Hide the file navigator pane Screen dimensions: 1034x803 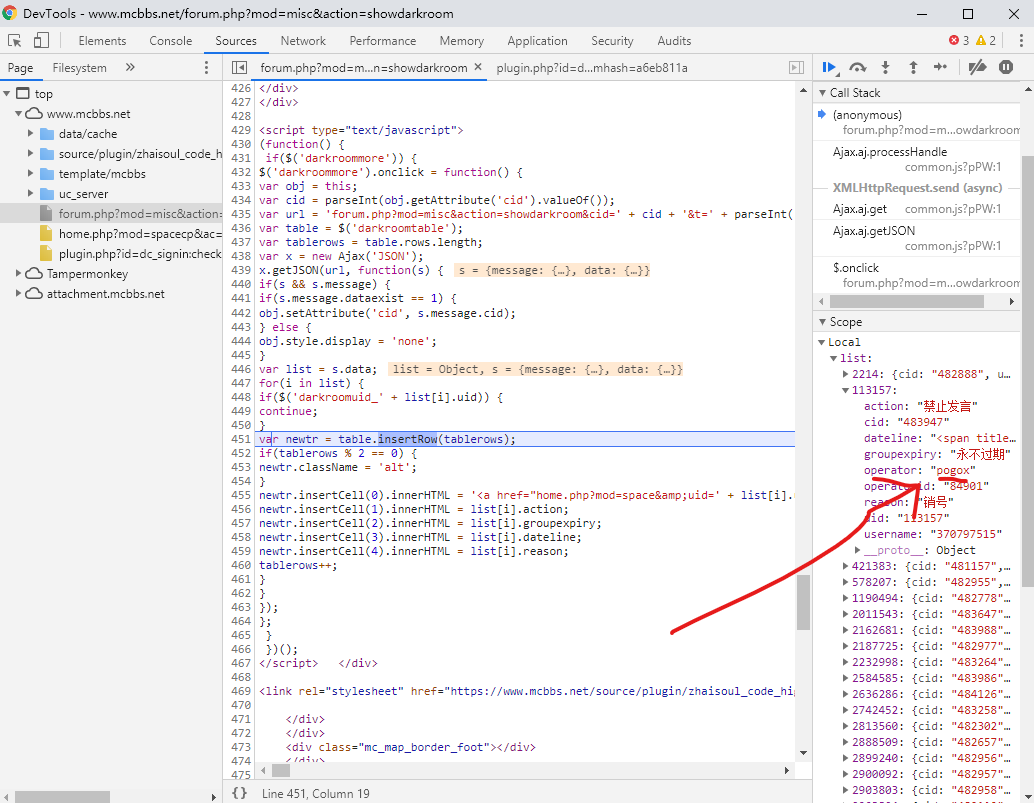coord(239,67)
